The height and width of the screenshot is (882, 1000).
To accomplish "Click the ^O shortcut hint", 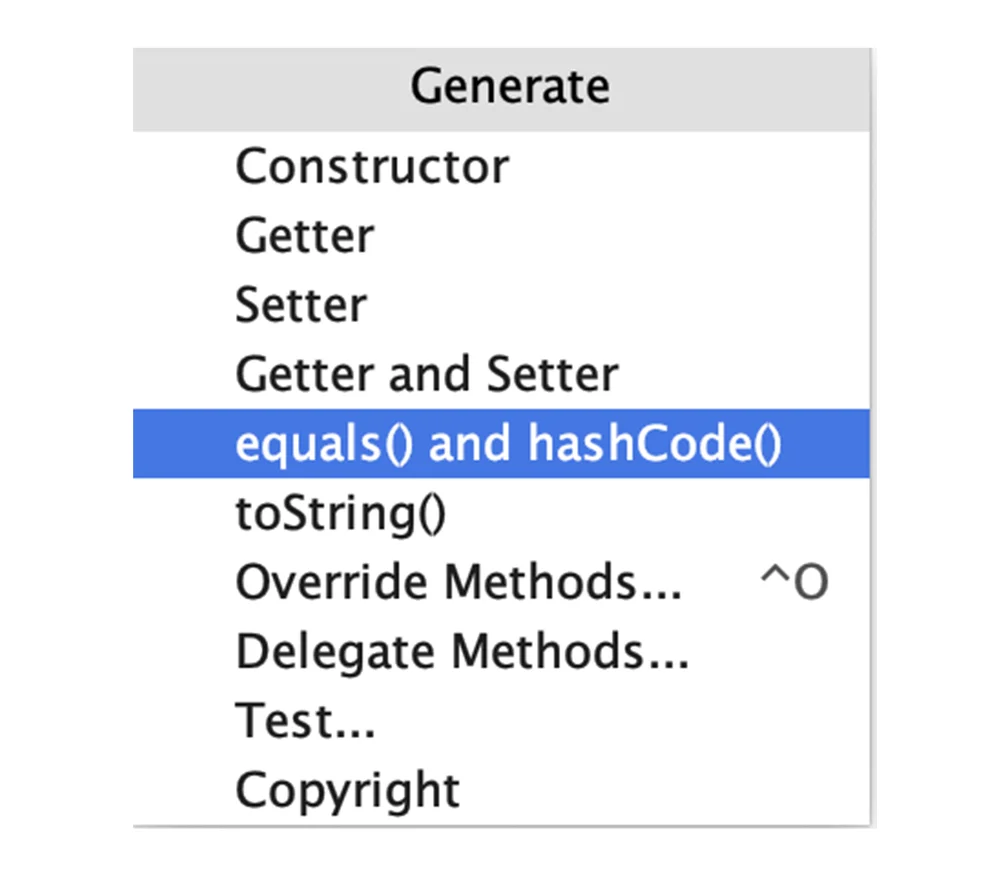I will pyautogui.click(x=795, y=581).
